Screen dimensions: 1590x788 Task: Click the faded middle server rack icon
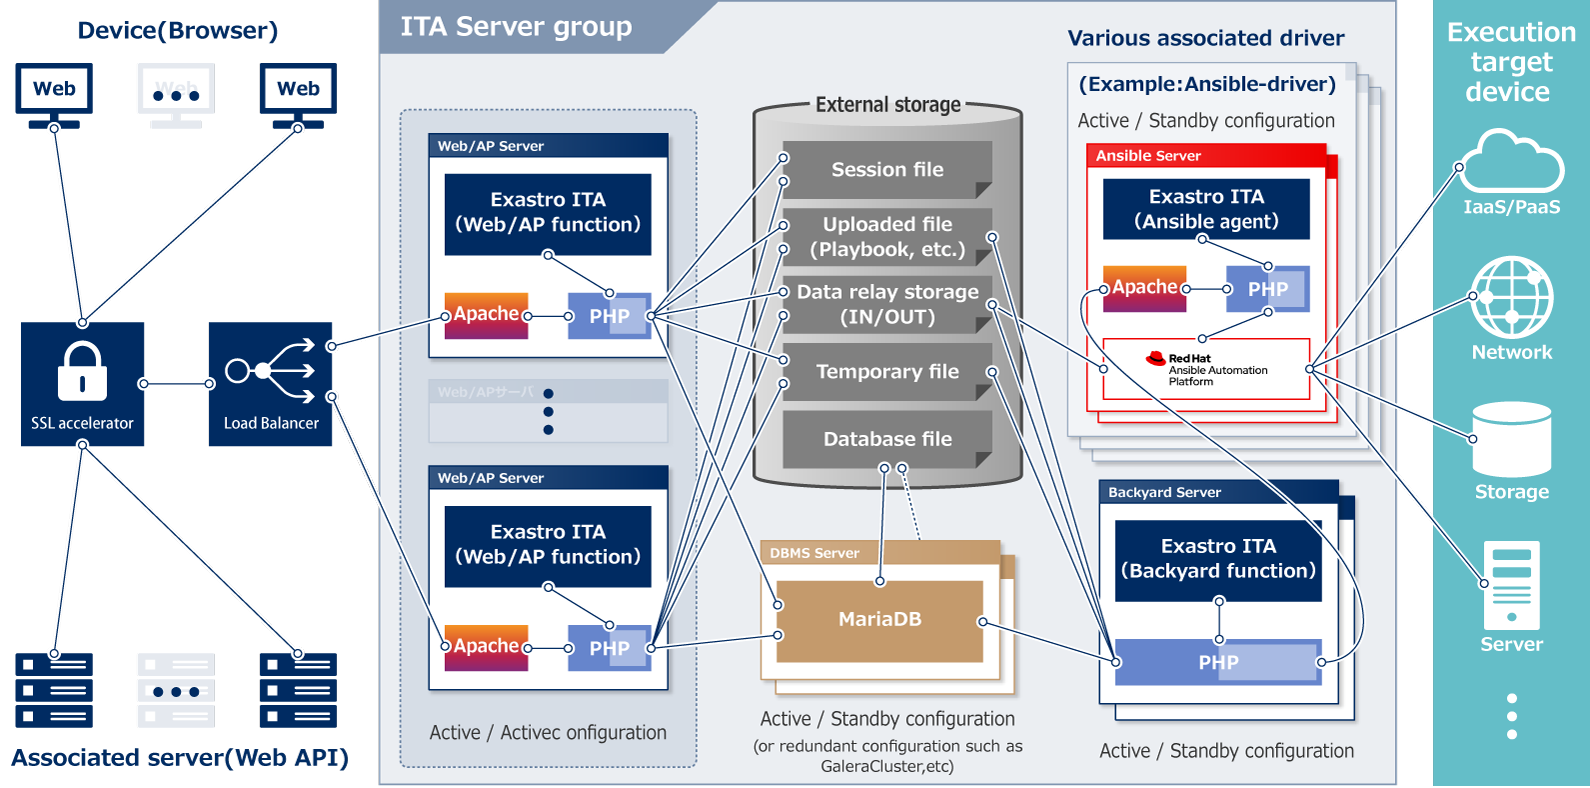[x=176, y=690]
